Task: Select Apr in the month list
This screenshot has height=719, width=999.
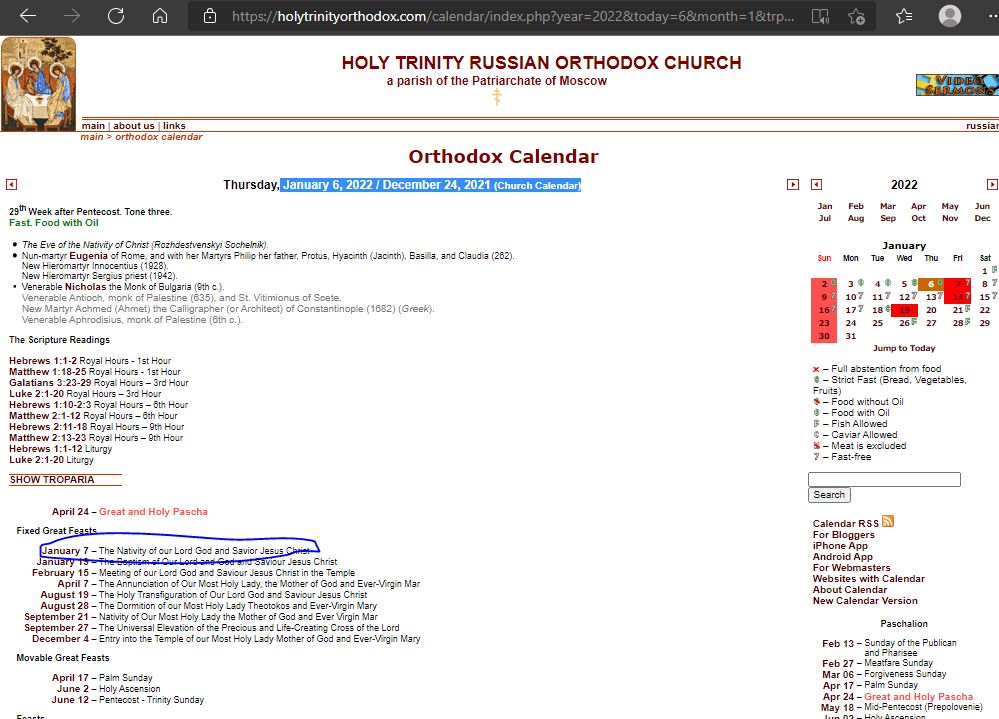Action: pos(918,206)
